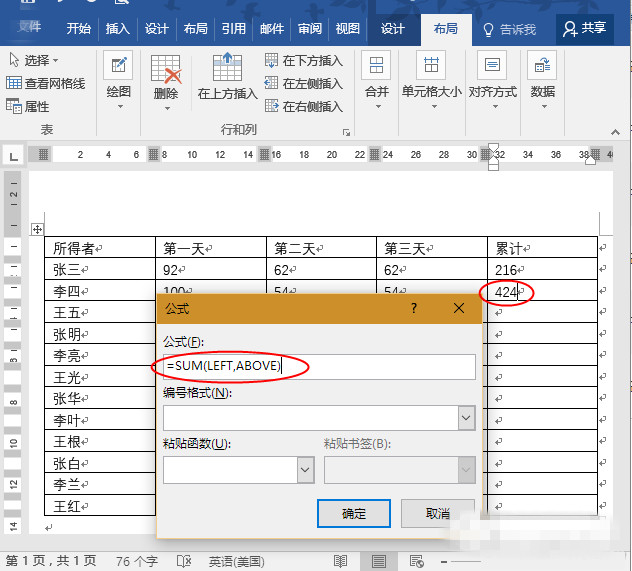Expand the Number format (编号格式) dropdown
This screenshot has width=632, height=571.
point(465,418)
